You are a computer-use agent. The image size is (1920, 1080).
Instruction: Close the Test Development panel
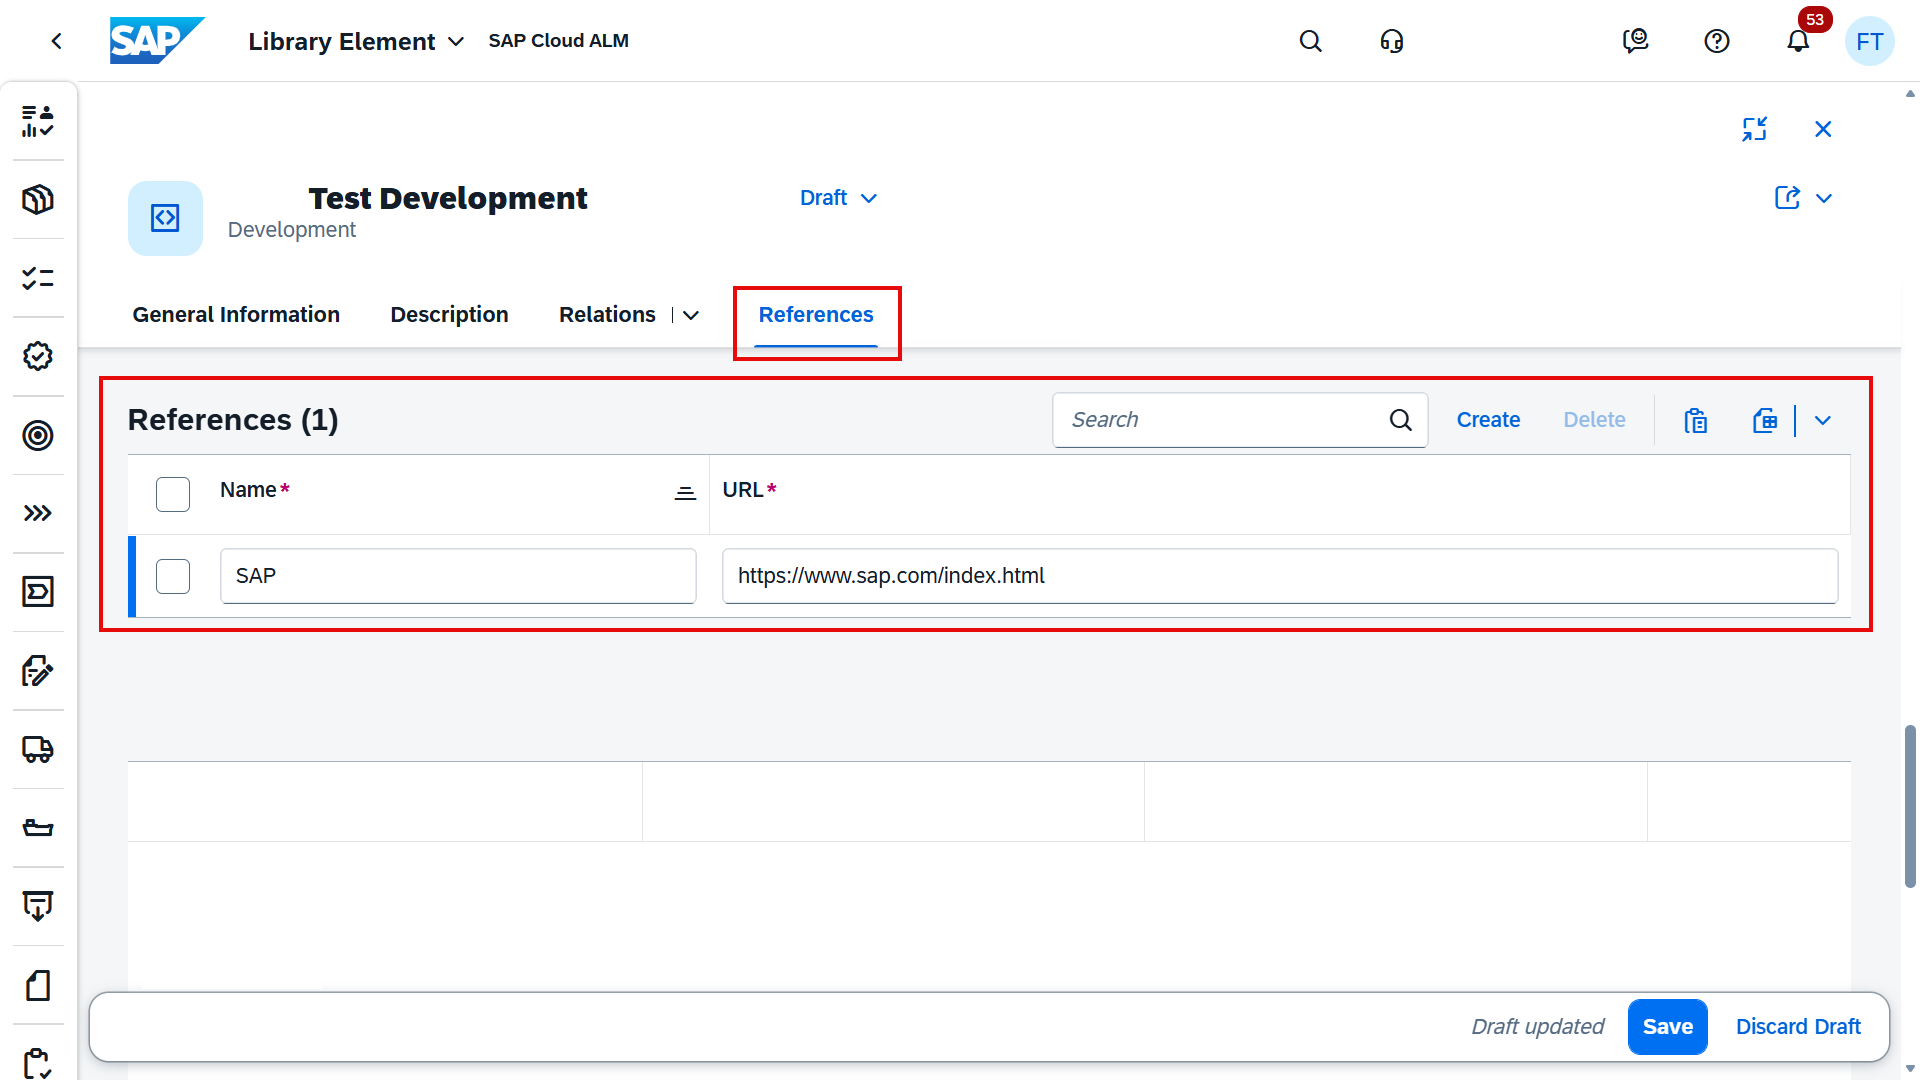pyautogui.click(x=1823, y=129)
